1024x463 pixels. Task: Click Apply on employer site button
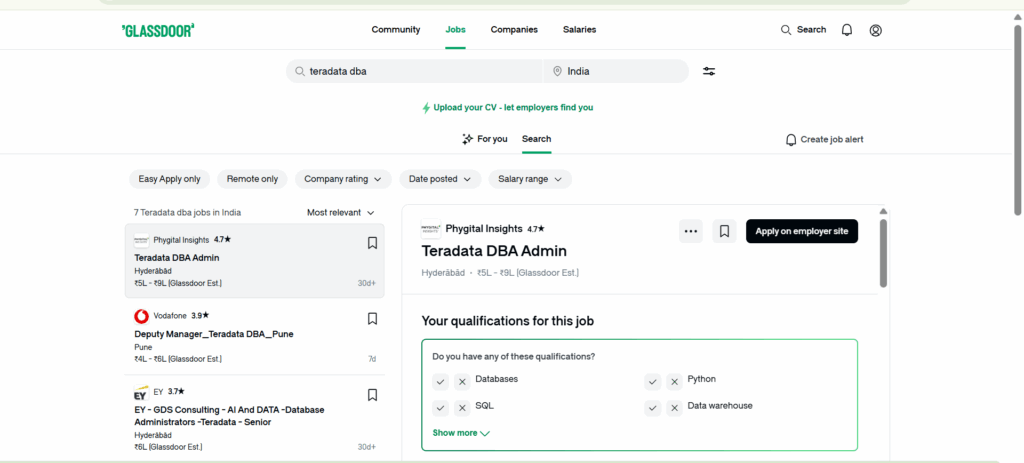point(802,231)
